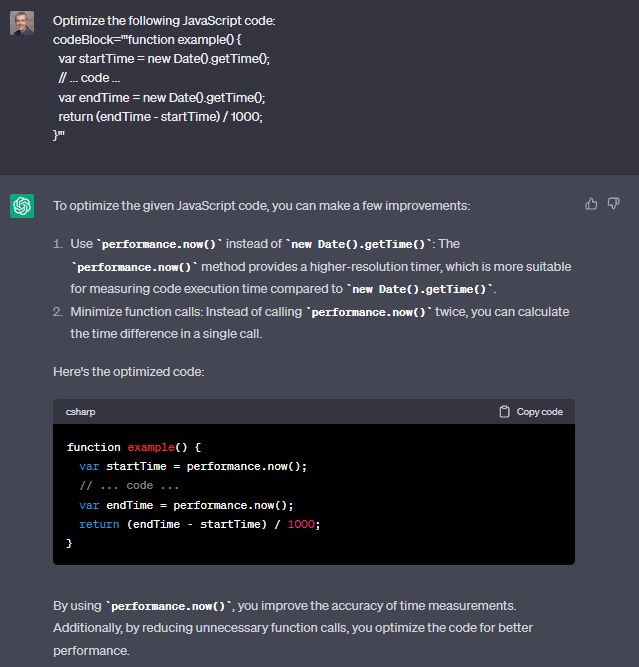Image resolution: width=639 pixels, height=667 pixels.
Task: Click 'var endTime = performance.now();' code line
Action: coord(186,505)
